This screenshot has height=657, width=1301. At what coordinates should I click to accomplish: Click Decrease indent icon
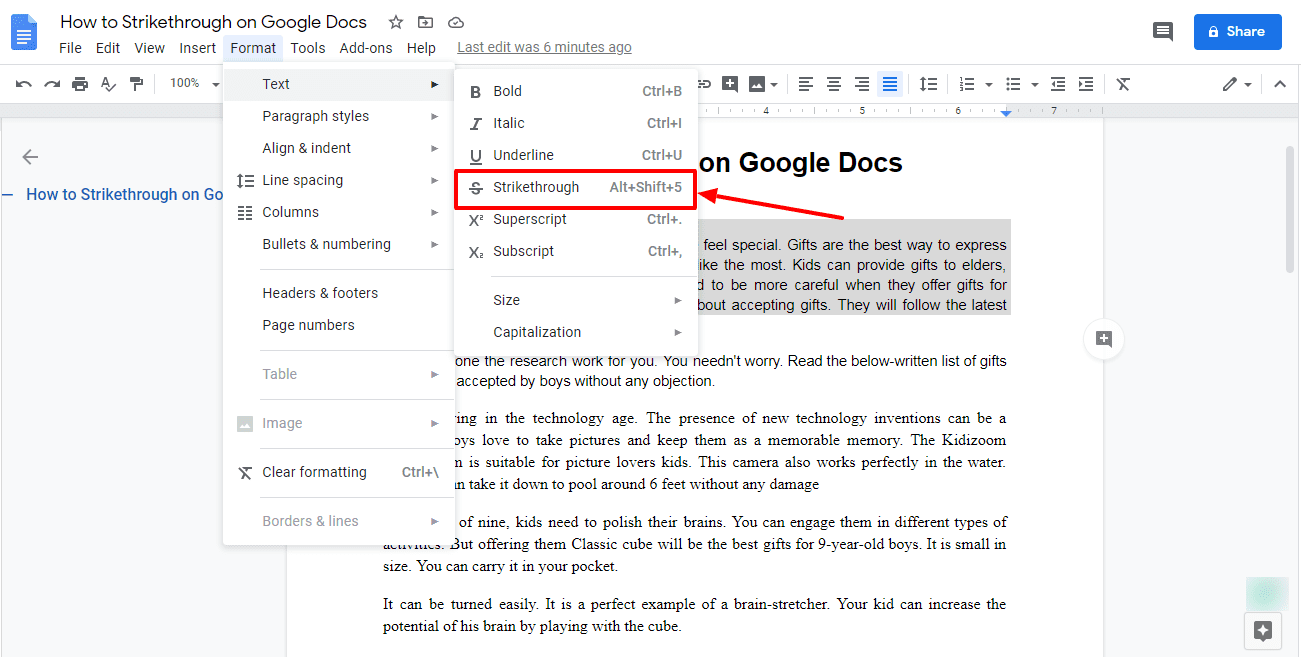click(1058, 84)
